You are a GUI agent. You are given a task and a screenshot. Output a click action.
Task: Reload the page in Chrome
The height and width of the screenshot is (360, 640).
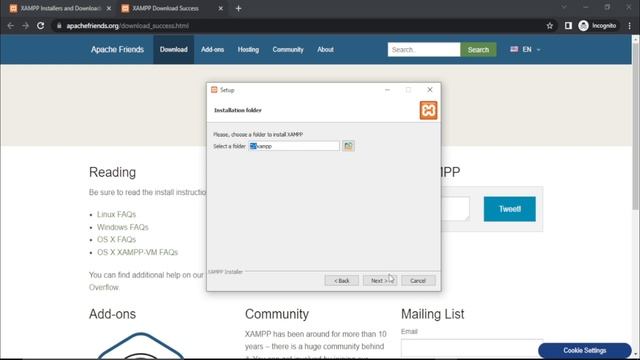tap(40, 26)
